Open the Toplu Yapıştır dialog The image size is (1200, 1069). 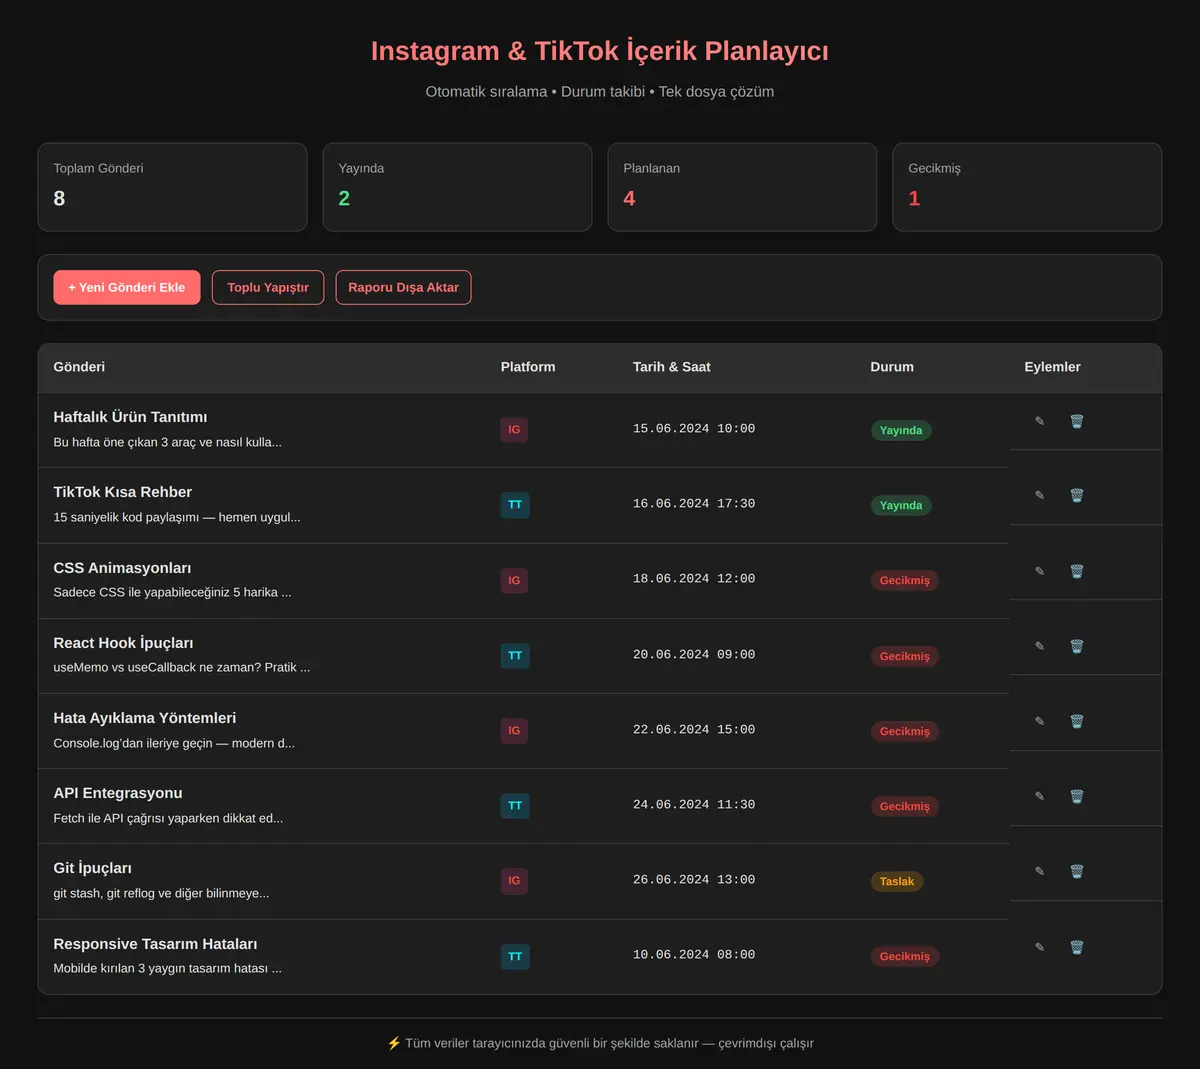(x=268, y=287)
